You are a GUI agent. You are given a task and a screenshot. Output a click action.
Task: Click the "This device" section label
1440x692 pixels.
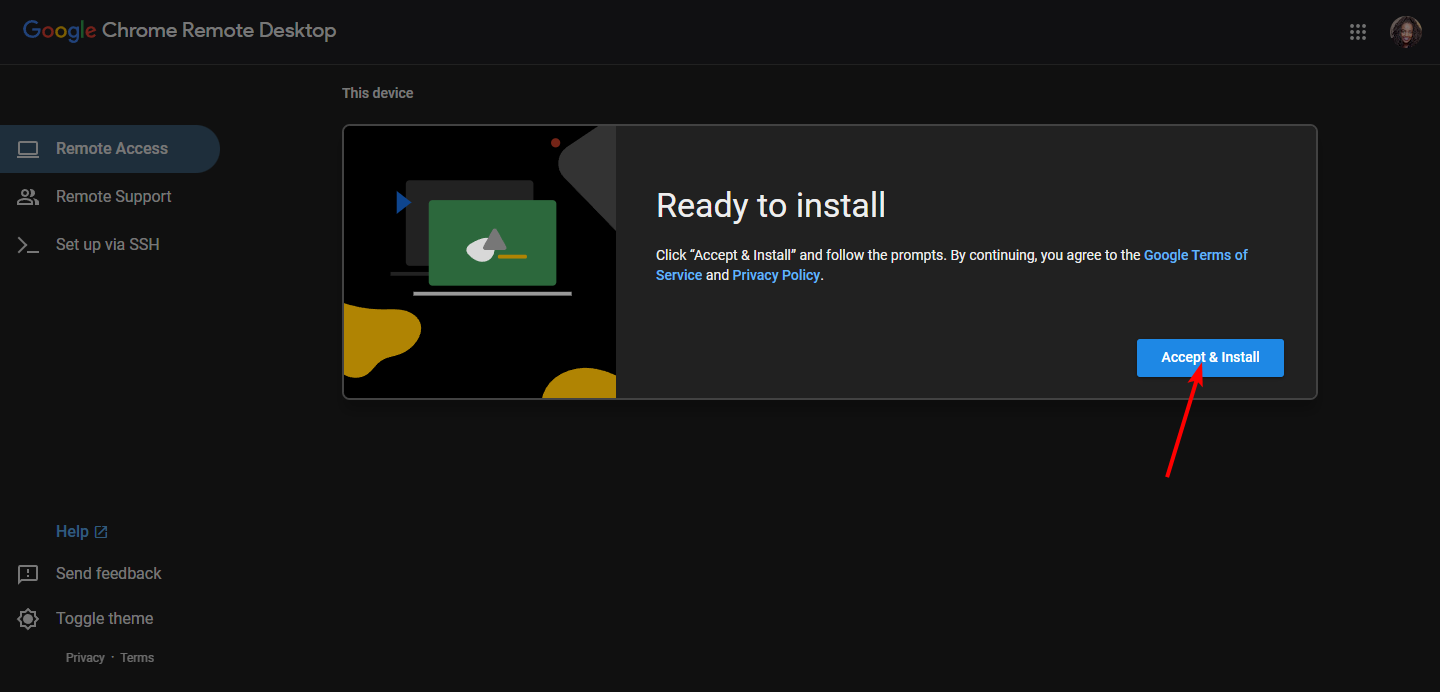pyautogui.click(x=377, y=93)
